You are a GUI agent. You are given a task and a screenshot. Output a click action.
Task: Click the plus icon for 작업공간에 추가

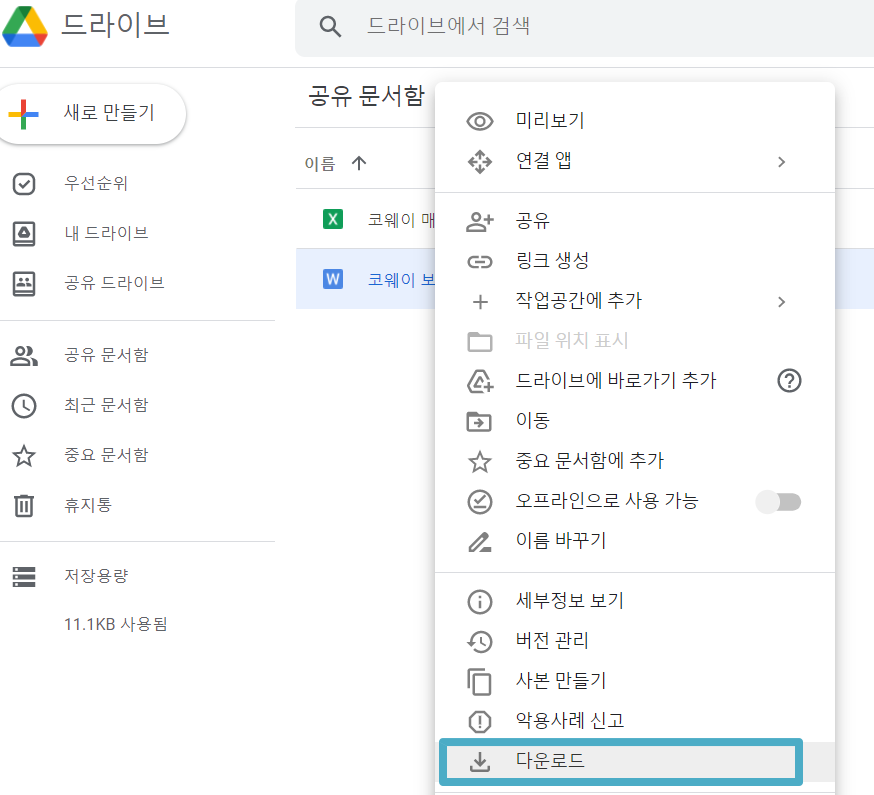click(x=480, y=302)
